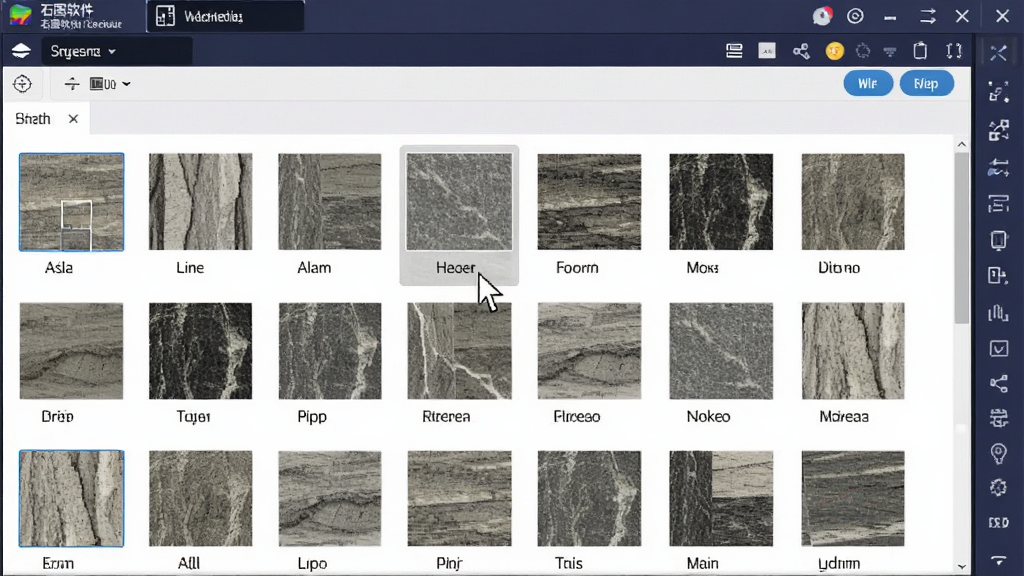
Task: Select the Alam texture thumbnail
Action: 330,202
